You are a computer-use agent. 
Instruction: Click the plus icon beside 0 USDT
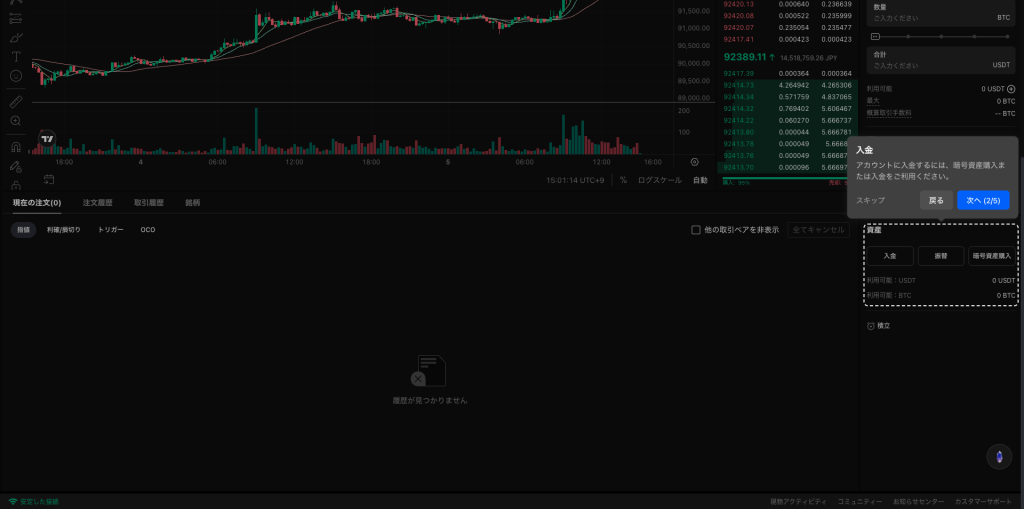(1011, 89)
